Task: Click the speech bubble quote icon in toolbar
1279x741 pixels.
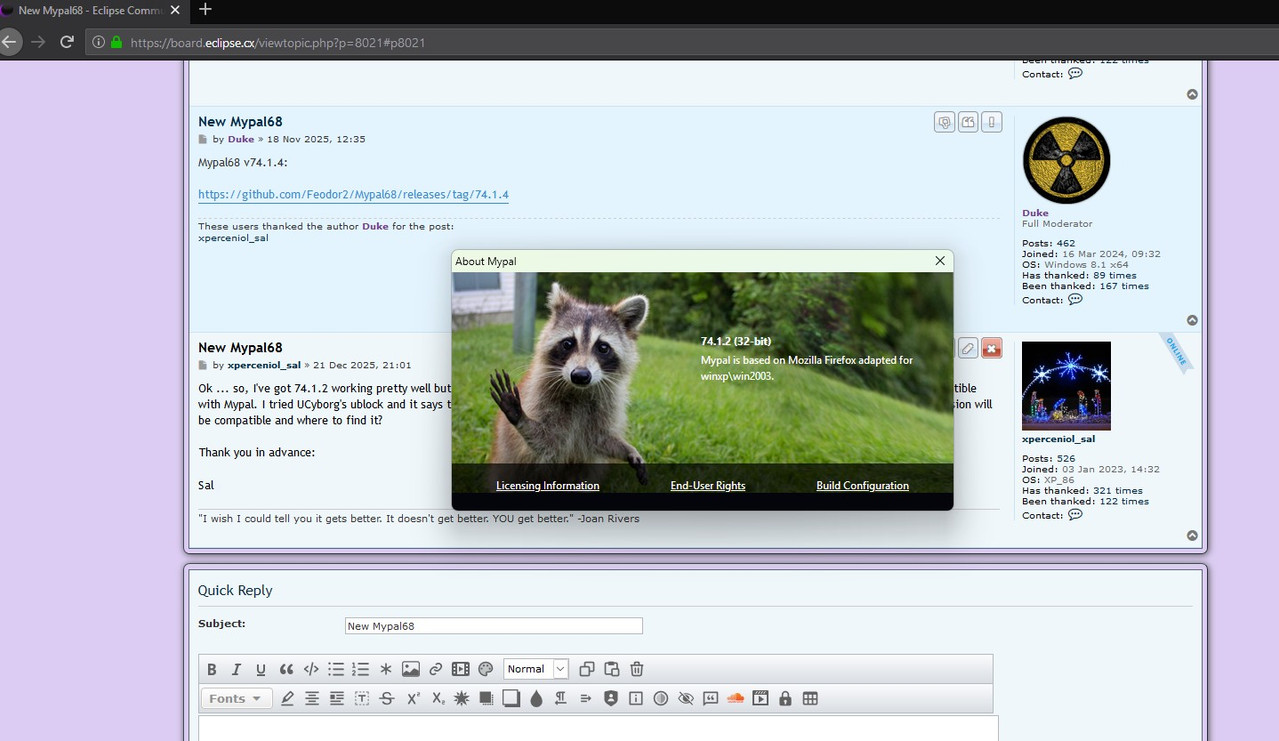Action: point(710,698)
